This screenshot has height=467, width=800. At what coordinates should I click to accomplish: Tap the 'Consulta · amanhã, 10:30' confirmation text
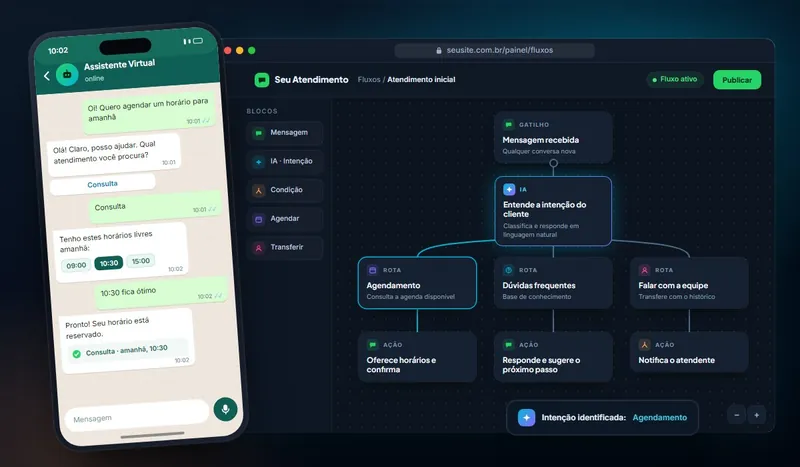point(127,350)
